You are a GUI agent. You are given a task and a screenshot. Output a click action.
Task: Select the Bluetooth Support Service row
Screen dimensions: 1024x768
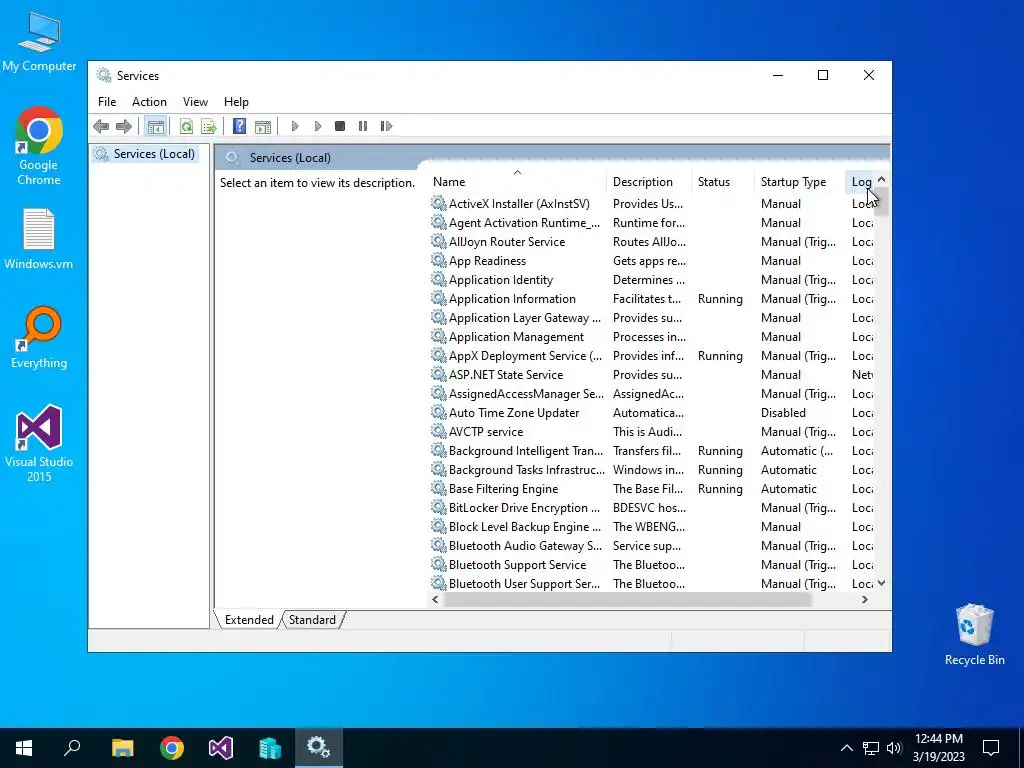pyautogui.click(x=652, y=564)
